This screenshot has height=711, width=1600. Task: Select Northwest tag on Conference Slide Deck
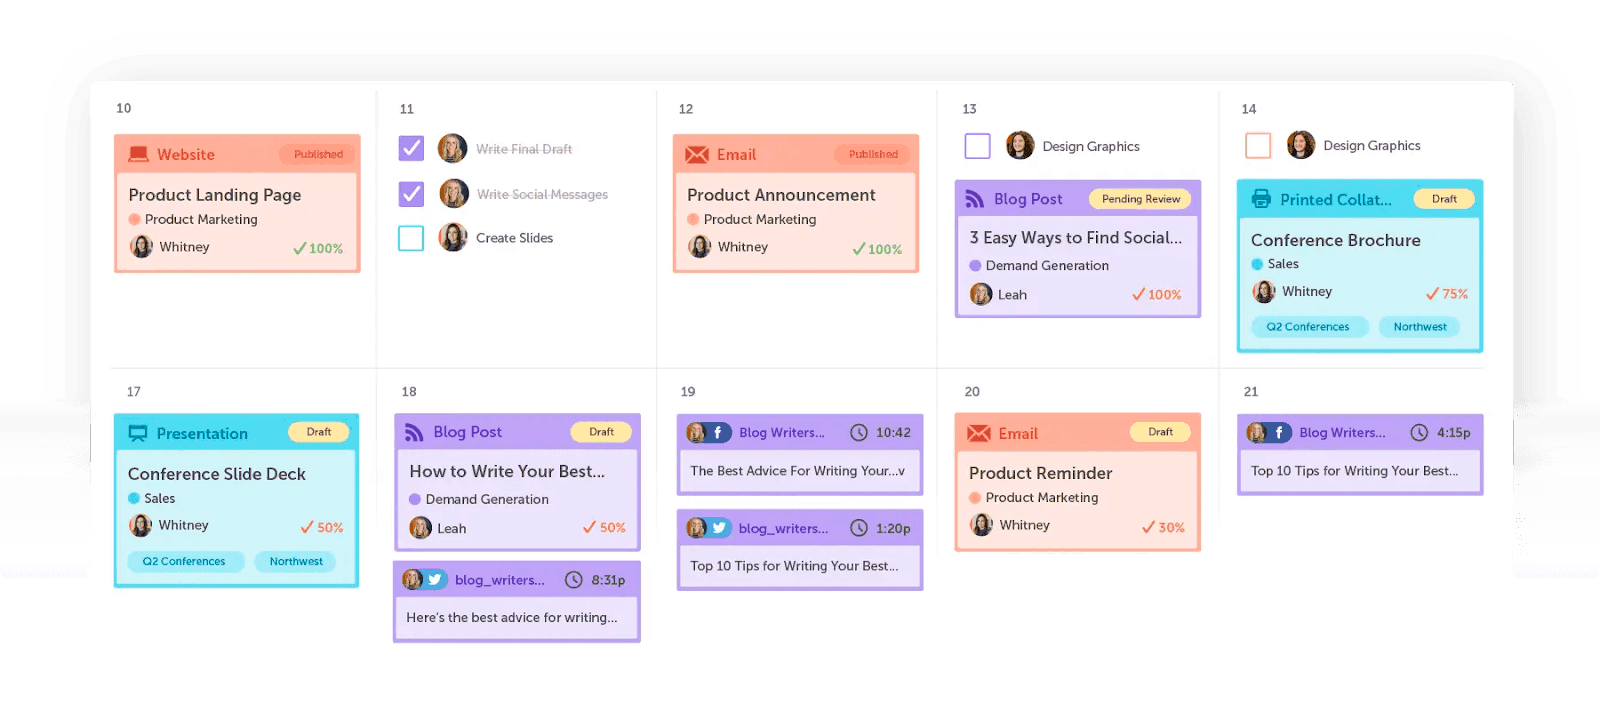tap(296, 562)
